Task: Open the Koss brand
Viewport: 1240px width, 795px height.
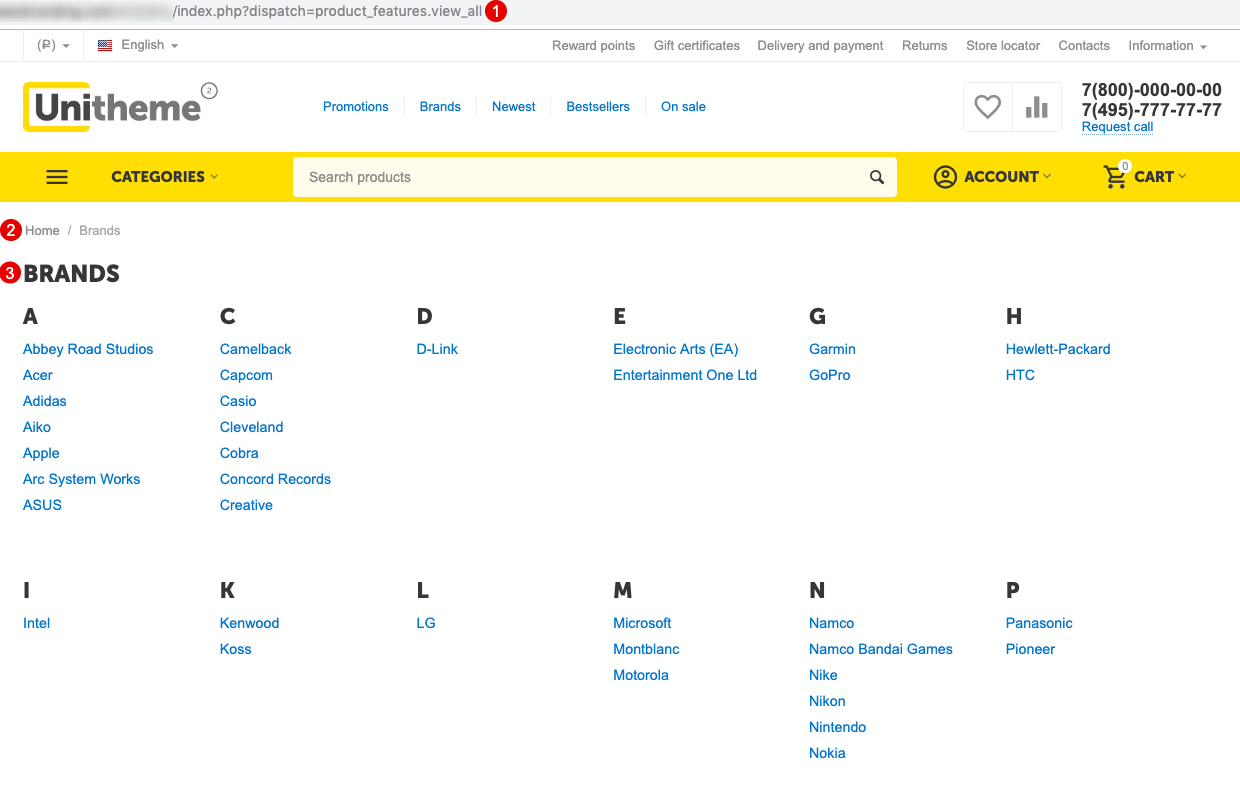Action: 236,649
